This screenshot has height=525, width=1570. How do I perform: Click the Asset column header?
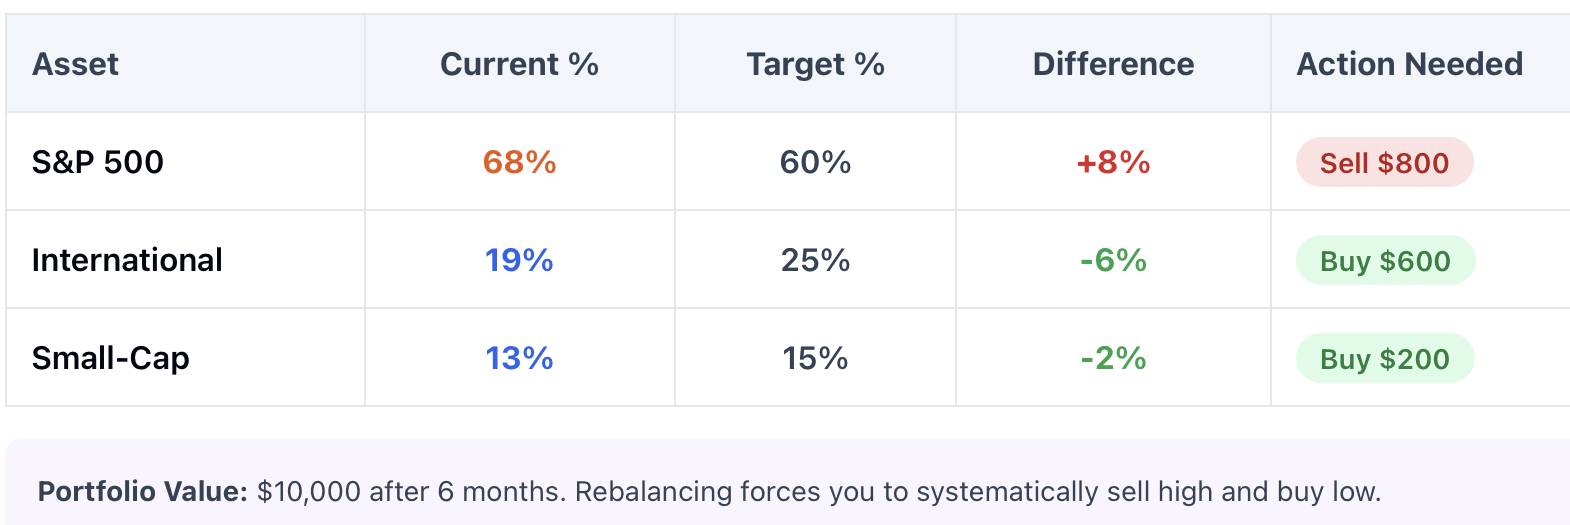75,64
